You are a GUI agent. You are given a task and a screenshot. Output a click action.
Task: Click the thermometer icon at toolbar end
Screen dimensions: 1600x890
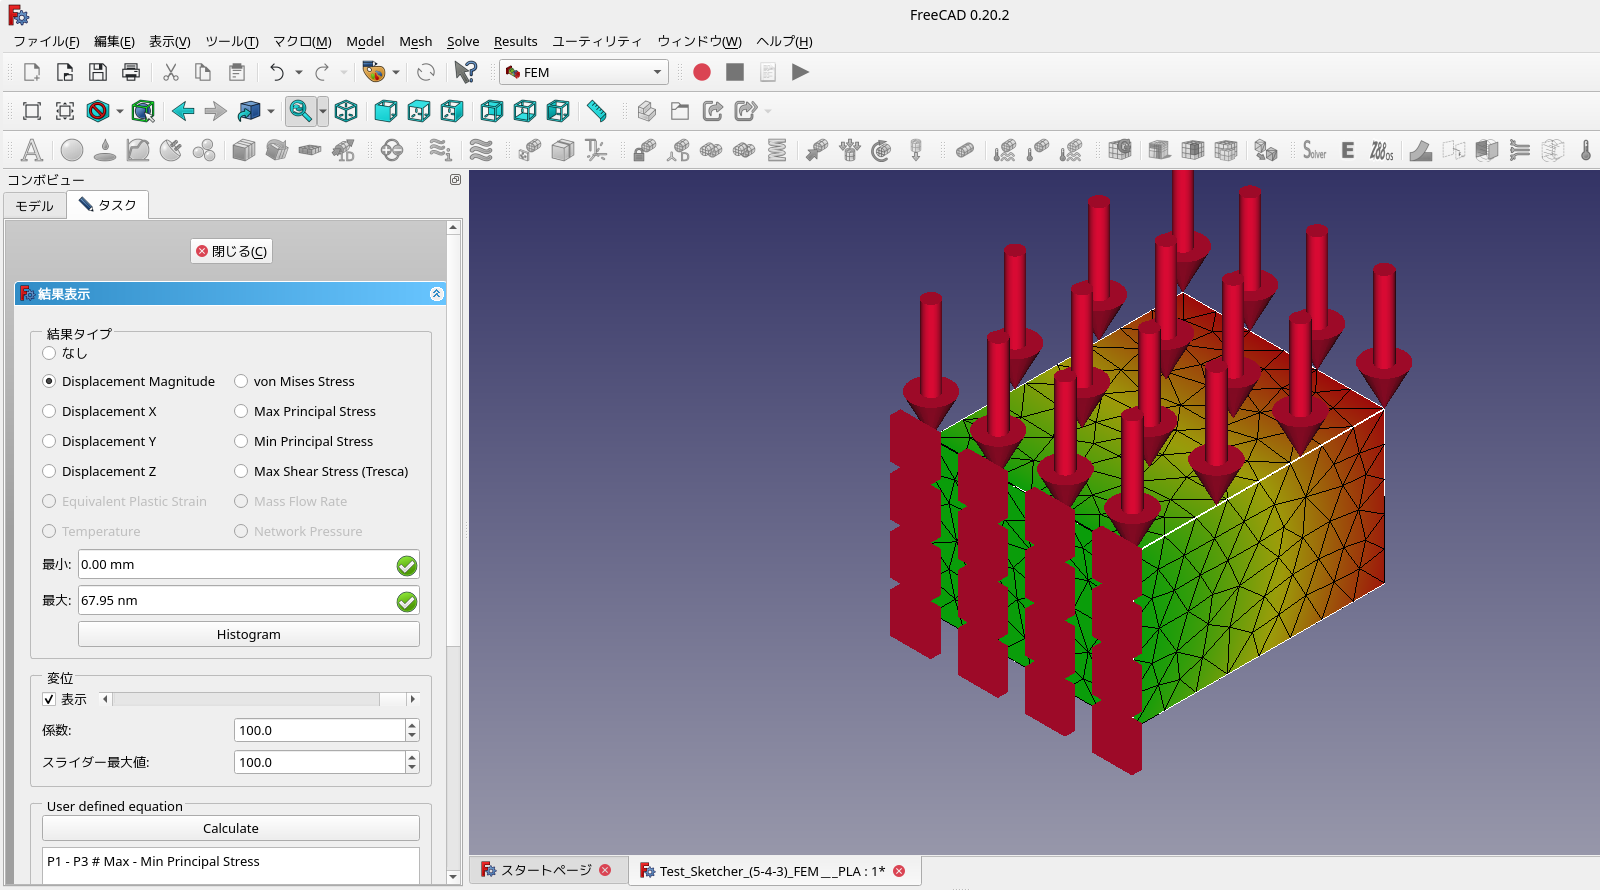coord(1586,150)
